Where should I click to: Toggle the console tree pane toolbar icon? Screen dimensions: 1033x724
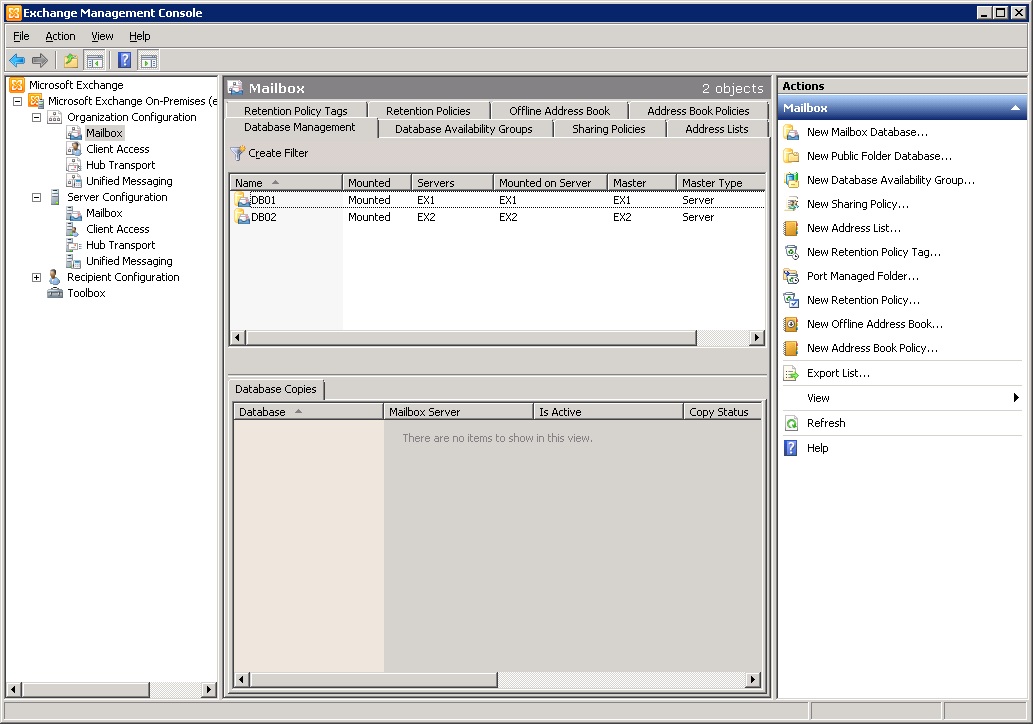95,61
